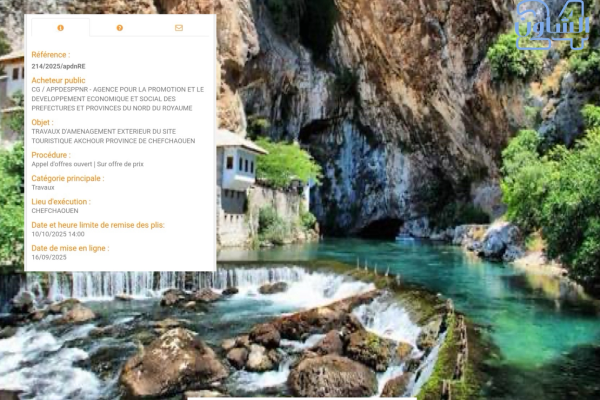Open the question mark help tab

click(x=120, y=28)
